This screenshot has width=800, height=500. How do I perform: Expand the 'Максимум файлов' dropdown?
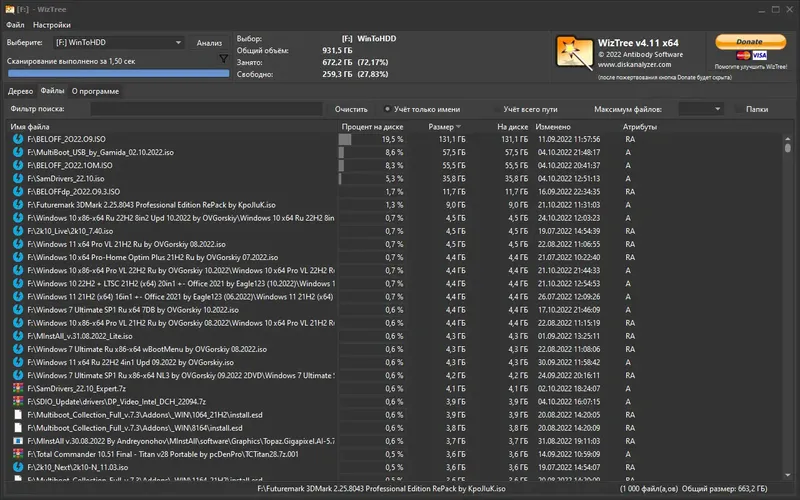pos(701,109)
